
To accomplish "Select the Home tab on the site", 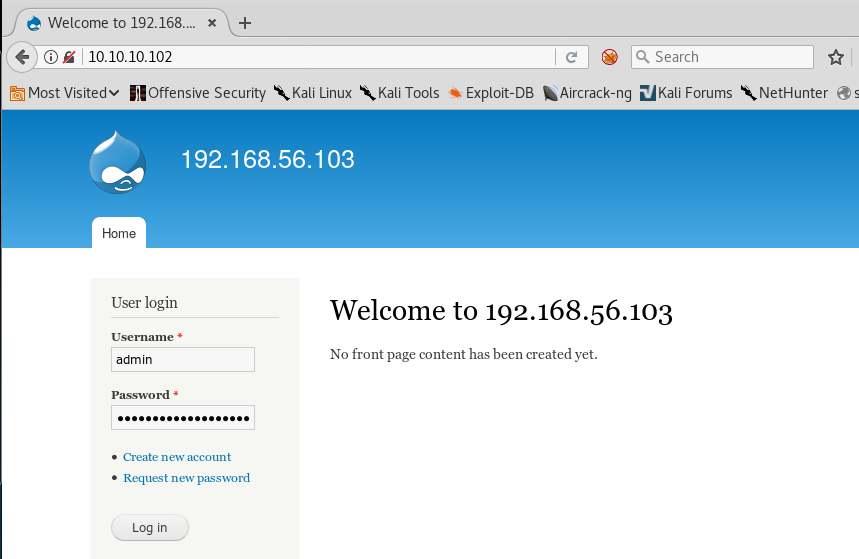I will [119, 233].
